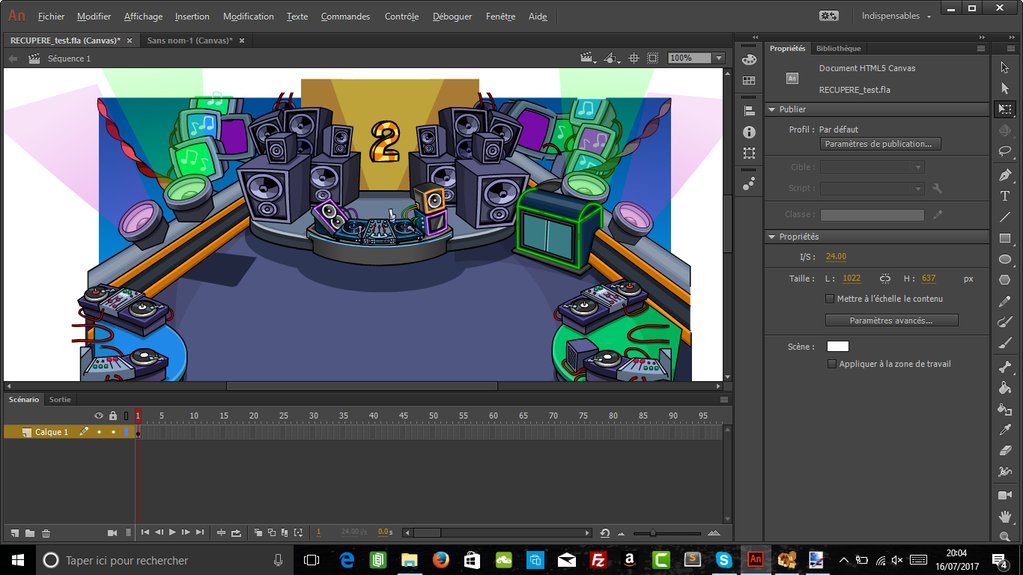Toggle Calque 1 lock dot
Screen dimensions: 1023x575
114,432
